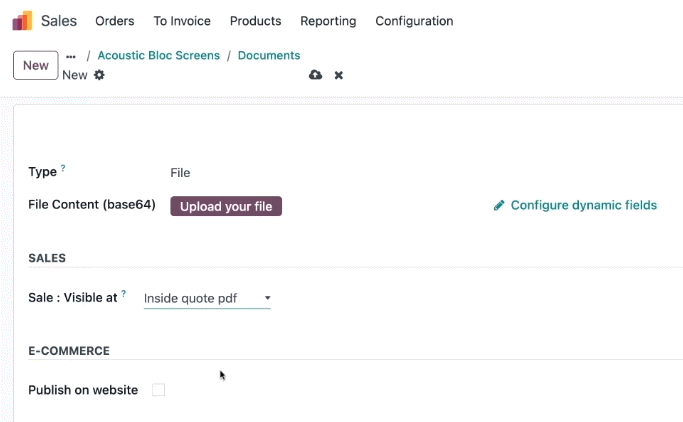Screen dimensions: 683x422
Task: Click the breadcrumb ellipsis icon
Action: (71, 57)
